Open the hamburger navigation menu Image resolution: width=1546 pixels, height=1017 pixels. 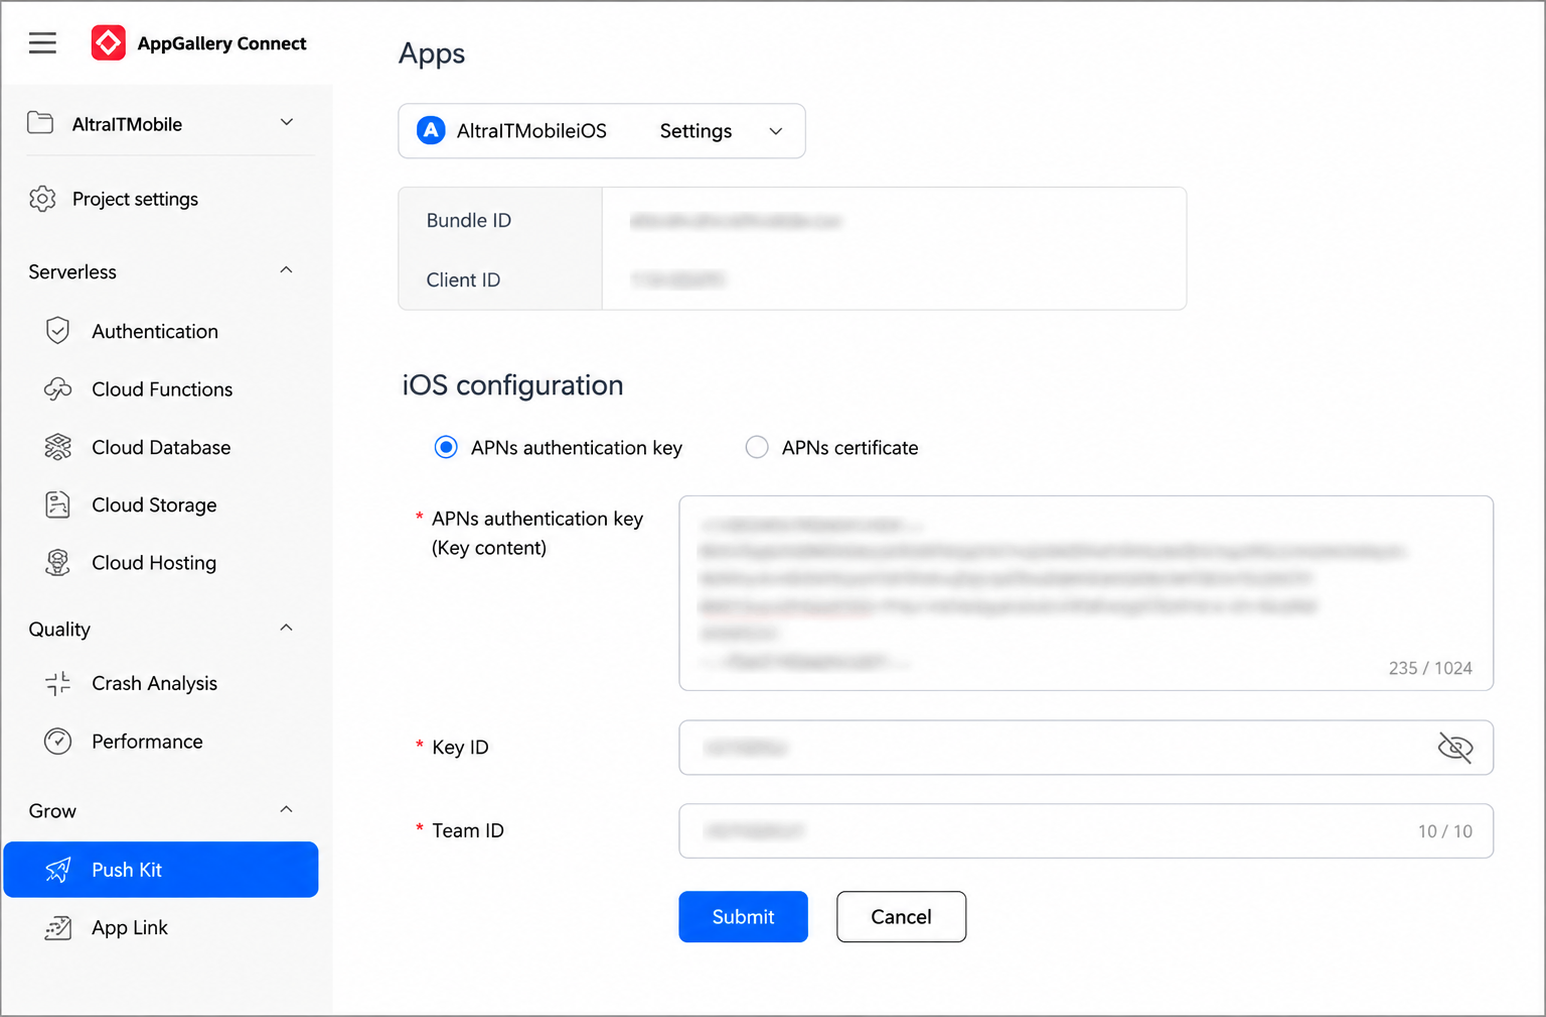coord(42,43)
